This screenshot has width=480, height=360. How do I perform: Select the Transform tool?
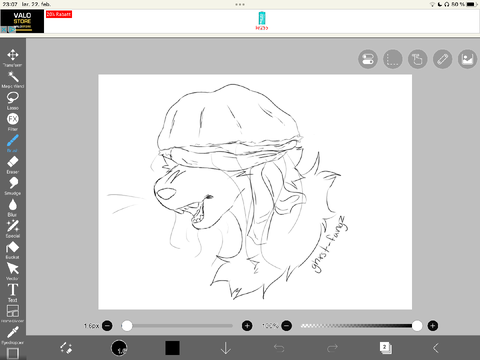13,58
